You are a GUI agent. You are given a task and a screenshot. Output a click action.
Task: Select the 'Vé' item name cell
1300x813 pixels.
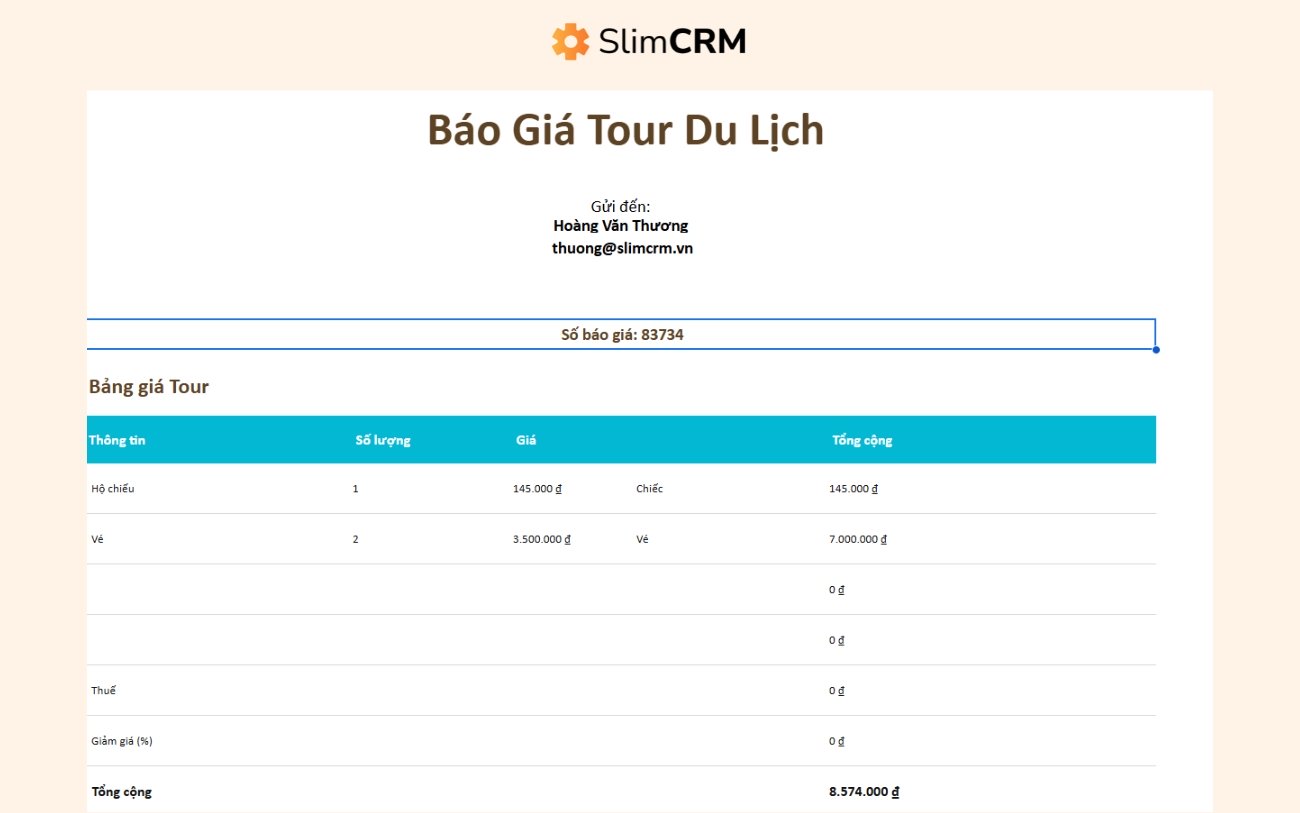coord(97,539)
